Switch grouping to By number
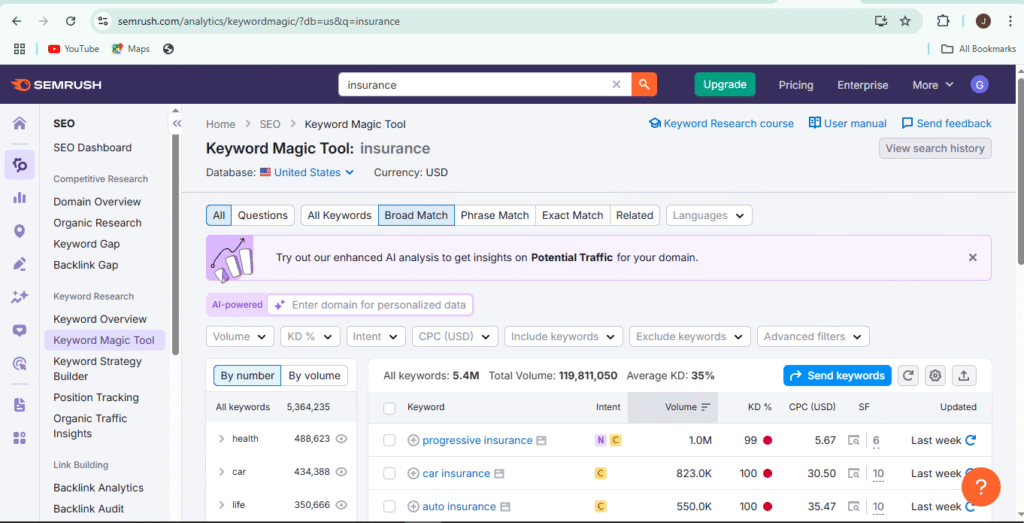Viewport: 1024px width, 523px height. pyautogui.click(x=248, y=375)
